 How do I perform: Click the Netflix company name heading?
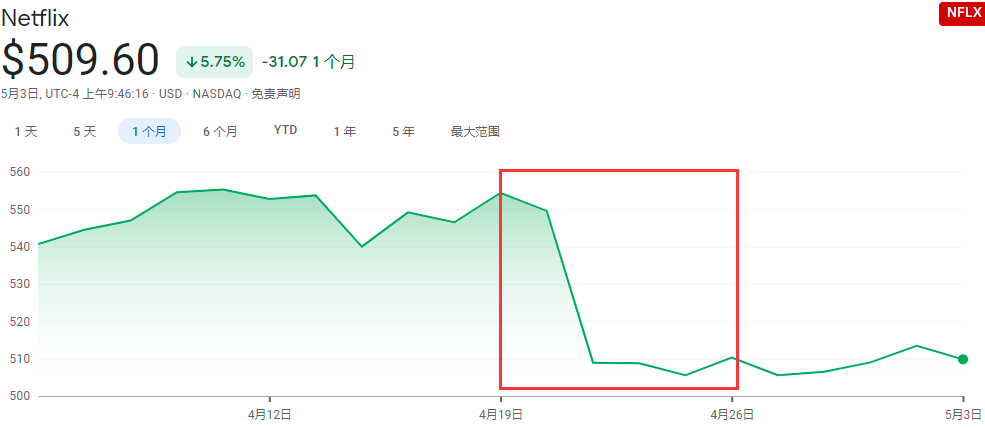(x=36, y=17)
